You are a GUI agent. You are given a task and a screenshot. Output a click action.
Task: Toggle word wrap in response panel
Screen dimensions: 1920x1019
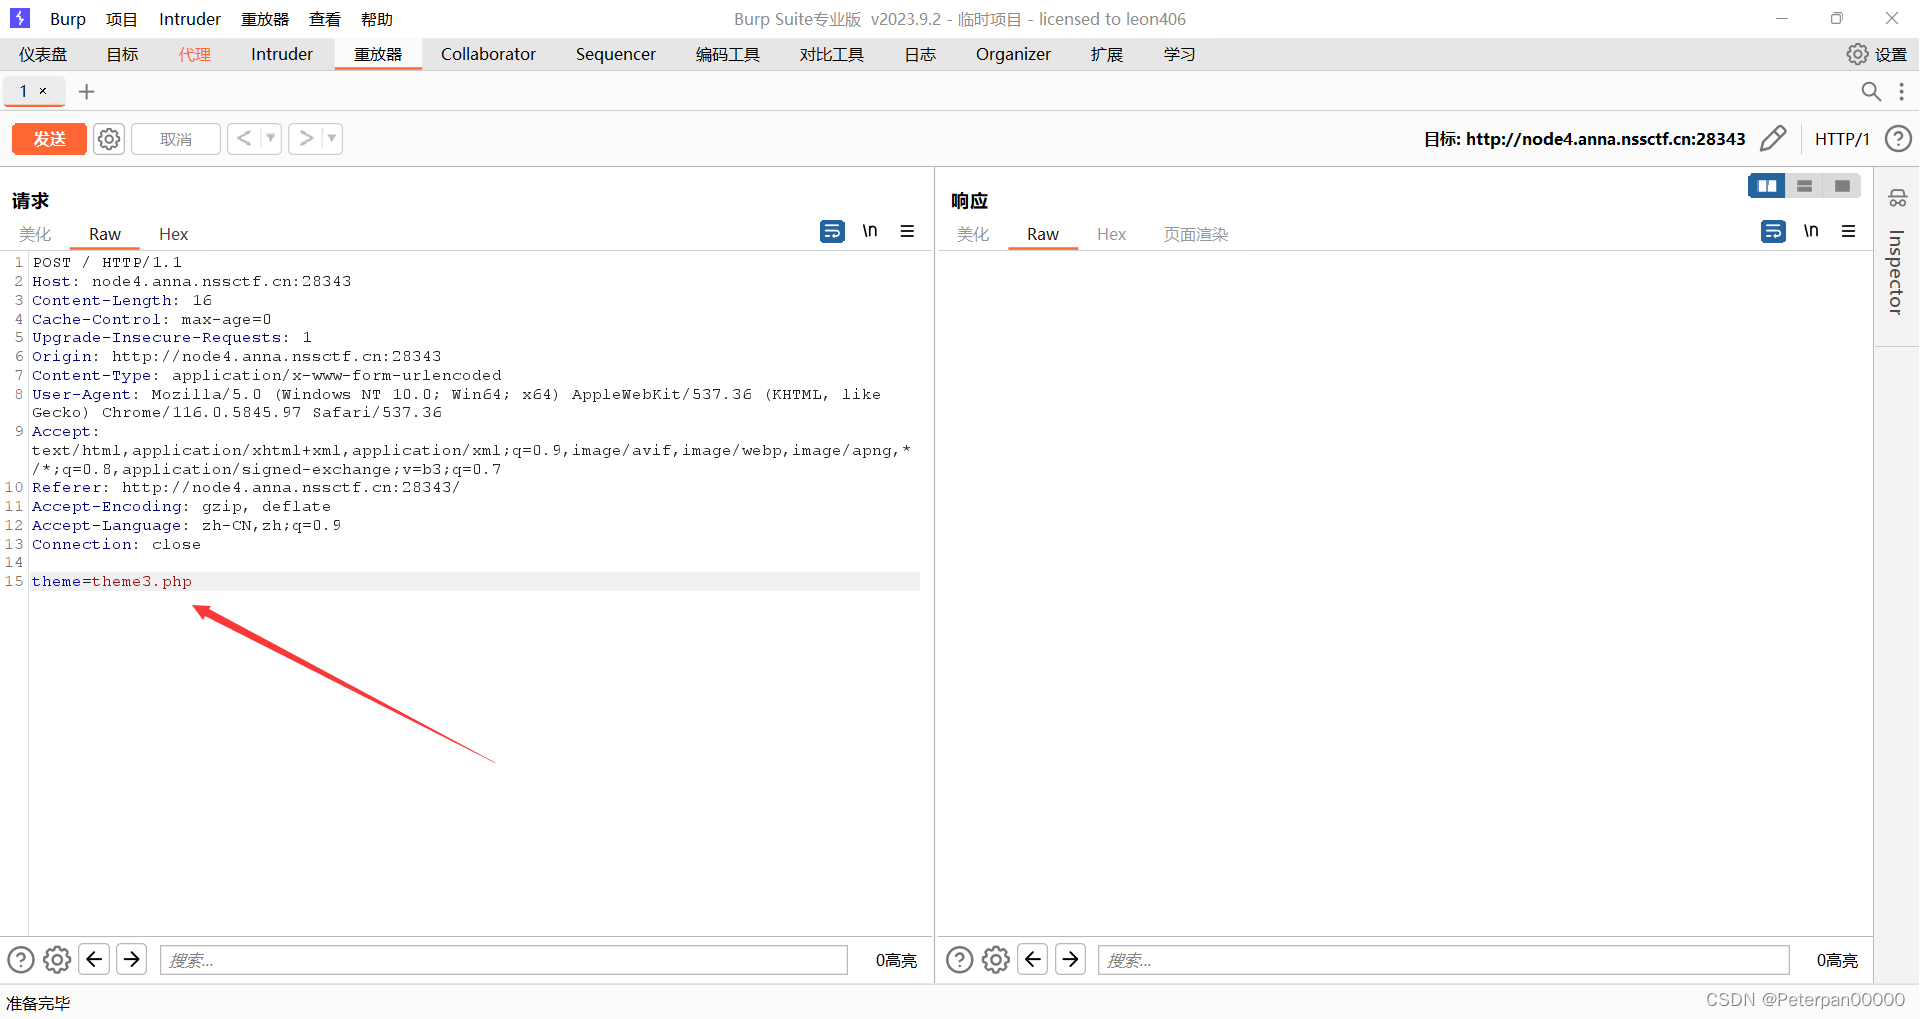1773,231
